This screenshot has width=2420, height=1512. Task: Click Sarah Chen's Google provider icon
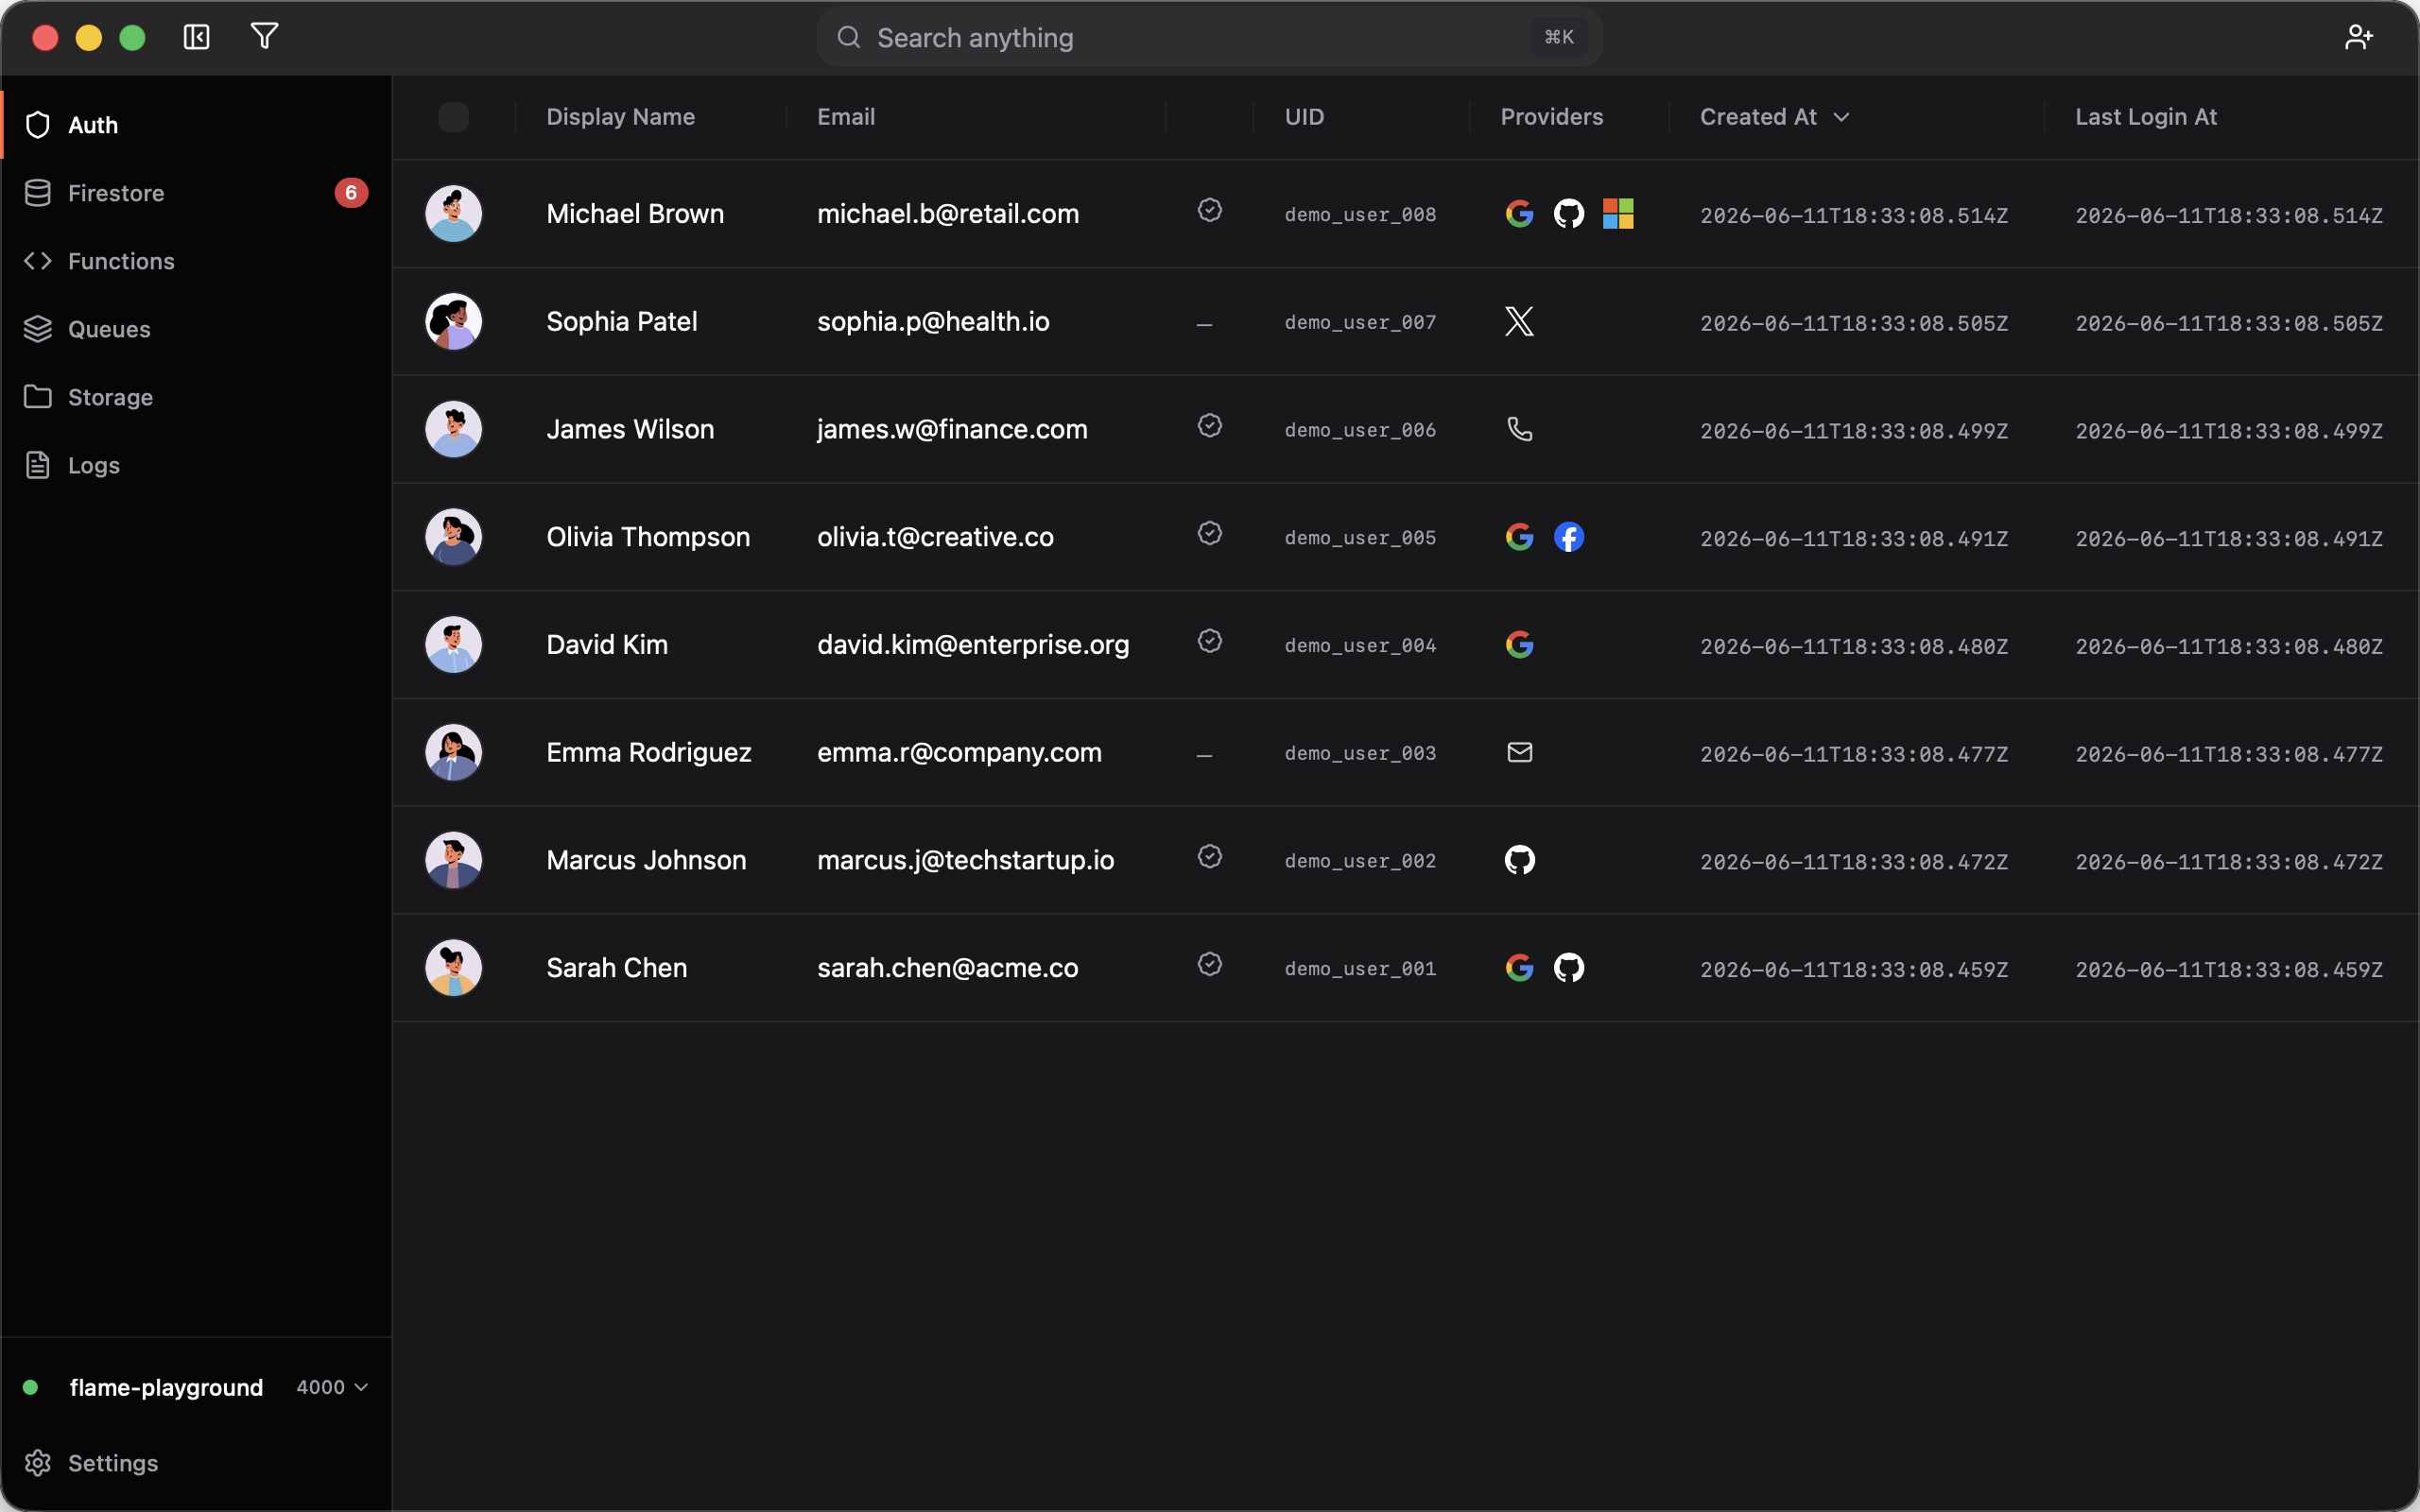(1519, 968)
